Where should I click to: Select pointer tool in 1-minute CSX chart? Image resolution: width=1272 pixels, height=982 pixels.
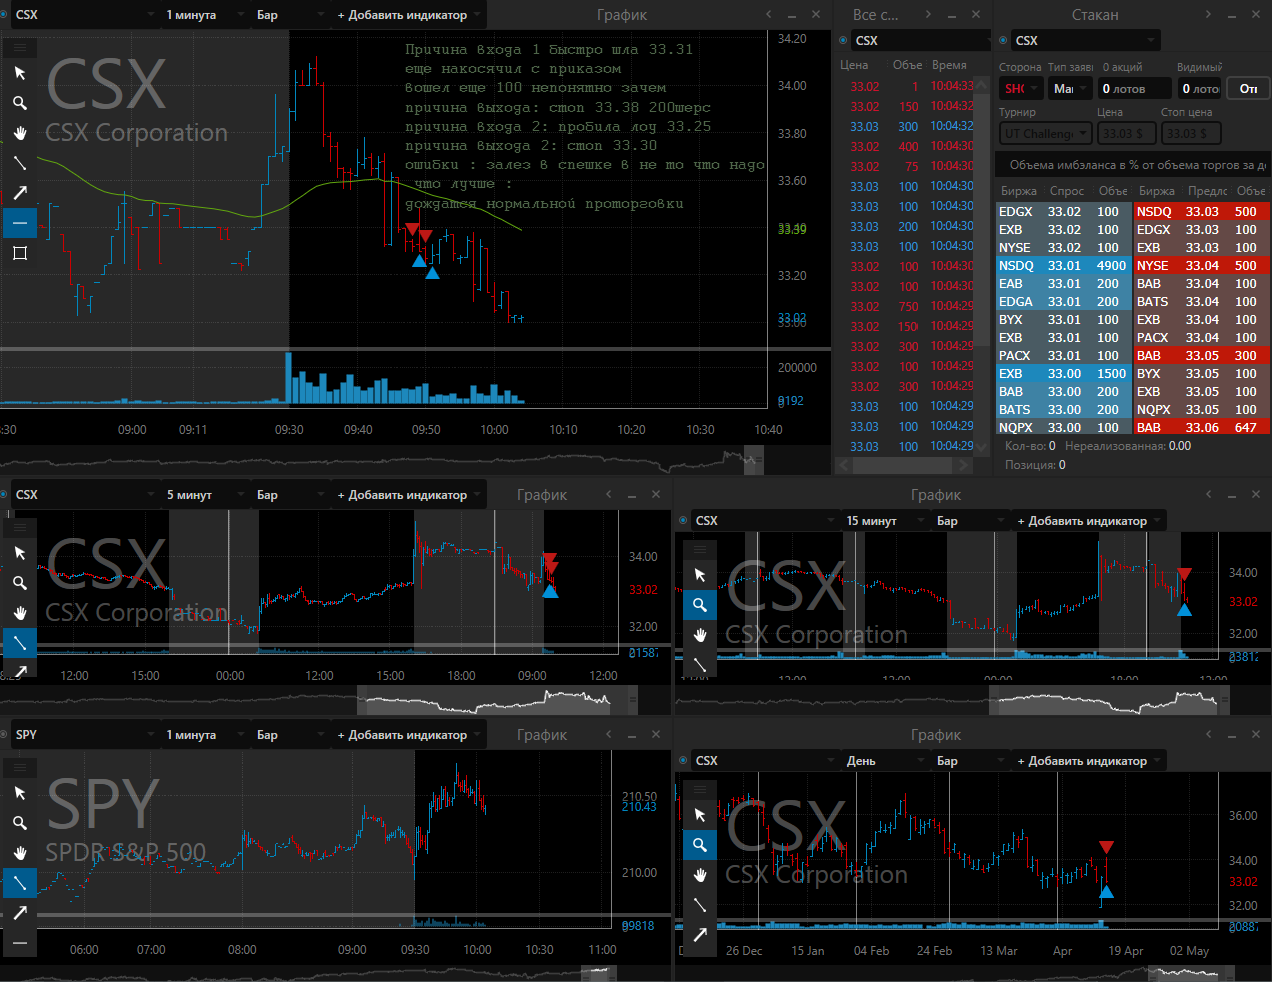20,73
